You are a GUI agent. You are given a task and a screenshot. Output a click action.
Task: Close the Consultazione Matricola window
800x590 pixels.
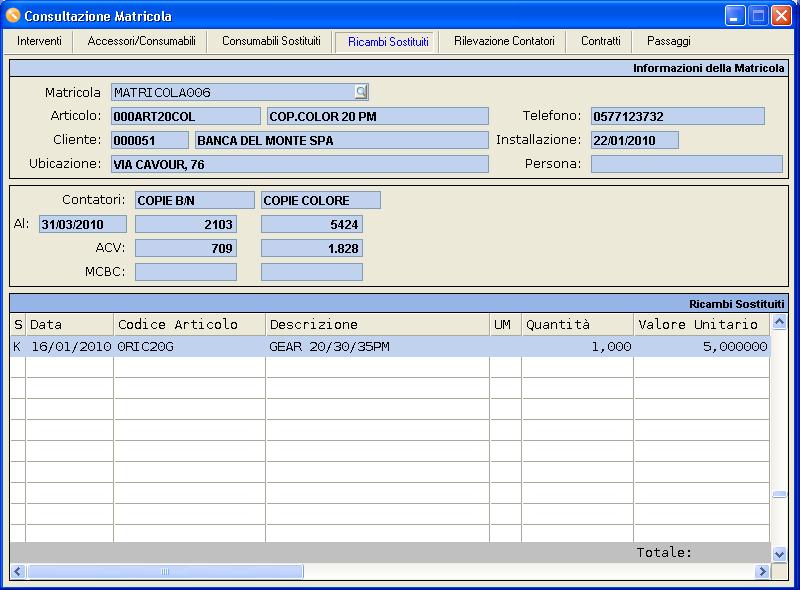pos(781,16)
